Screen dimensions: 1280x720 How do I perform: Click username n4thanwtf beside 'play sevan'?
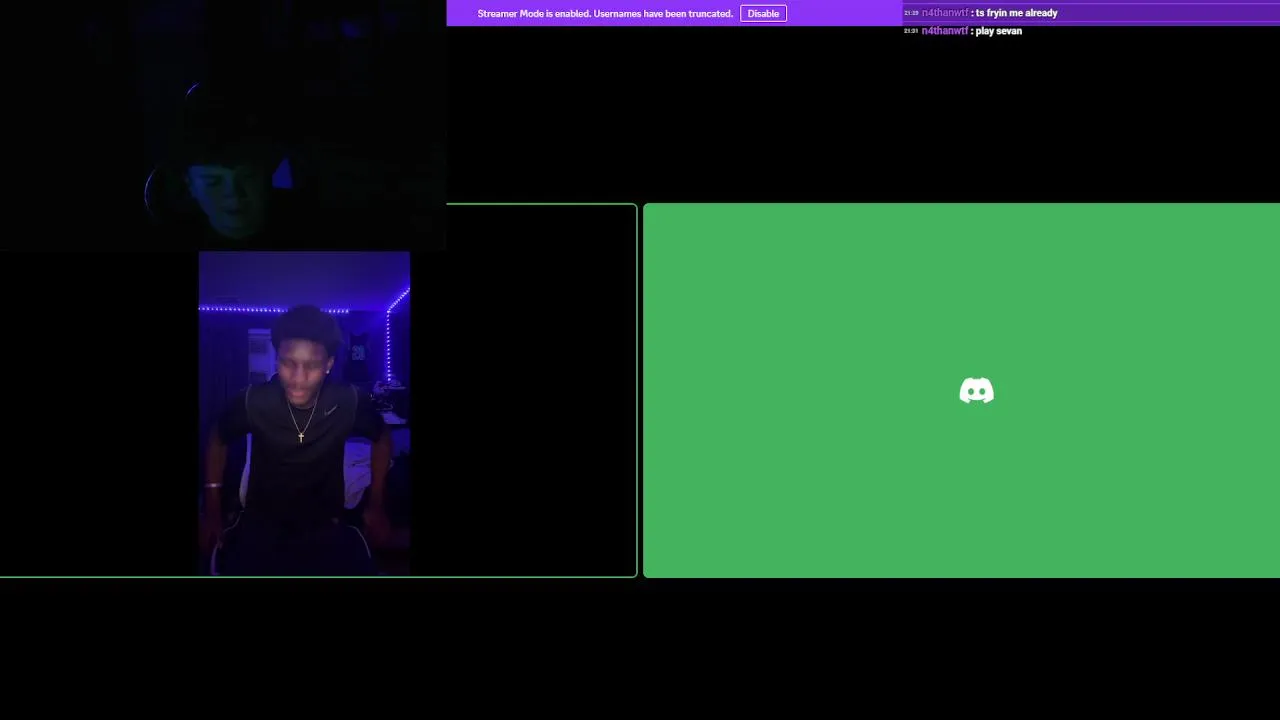click(945, 31)
